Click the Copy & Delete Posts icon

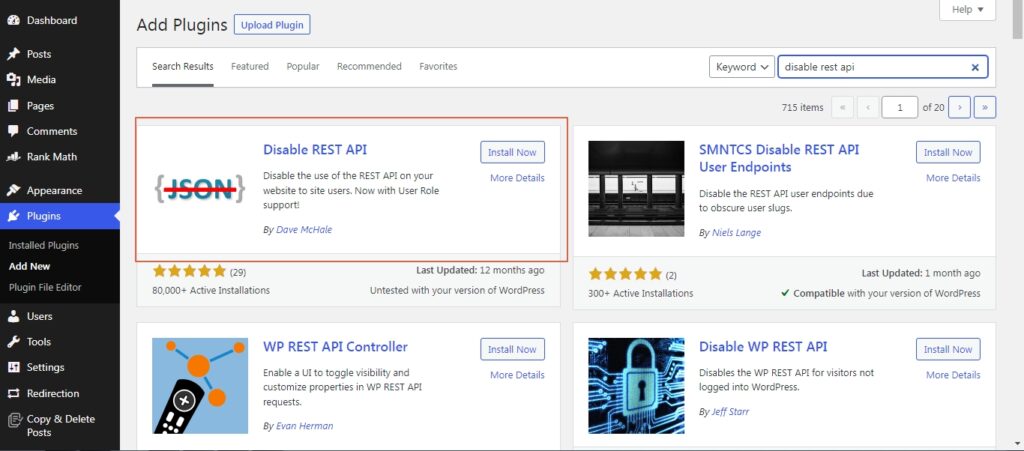pyautogui.click(x=13, y=419)
